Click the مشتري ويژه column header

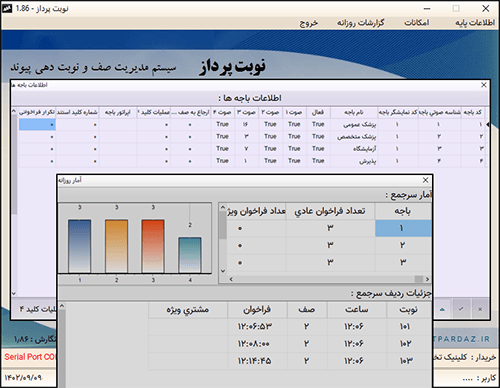[188, 310]
